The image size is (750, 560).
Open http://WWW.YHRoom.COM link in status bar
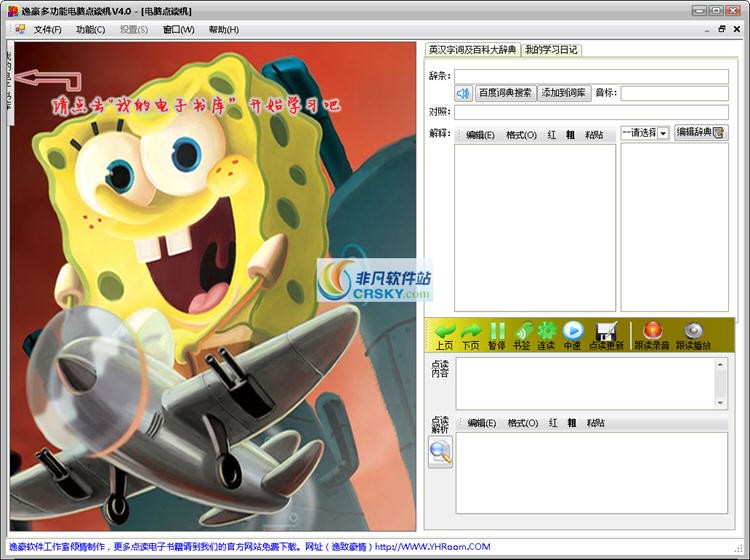(432, 546)
